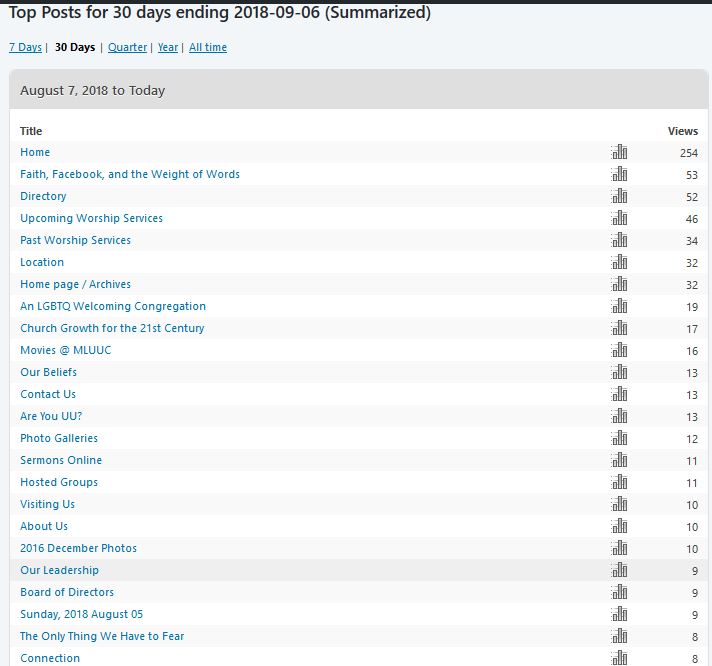Open The Only Thing We Have to Fear
This screenshot has width=712, height=666.
click(102, 636)
